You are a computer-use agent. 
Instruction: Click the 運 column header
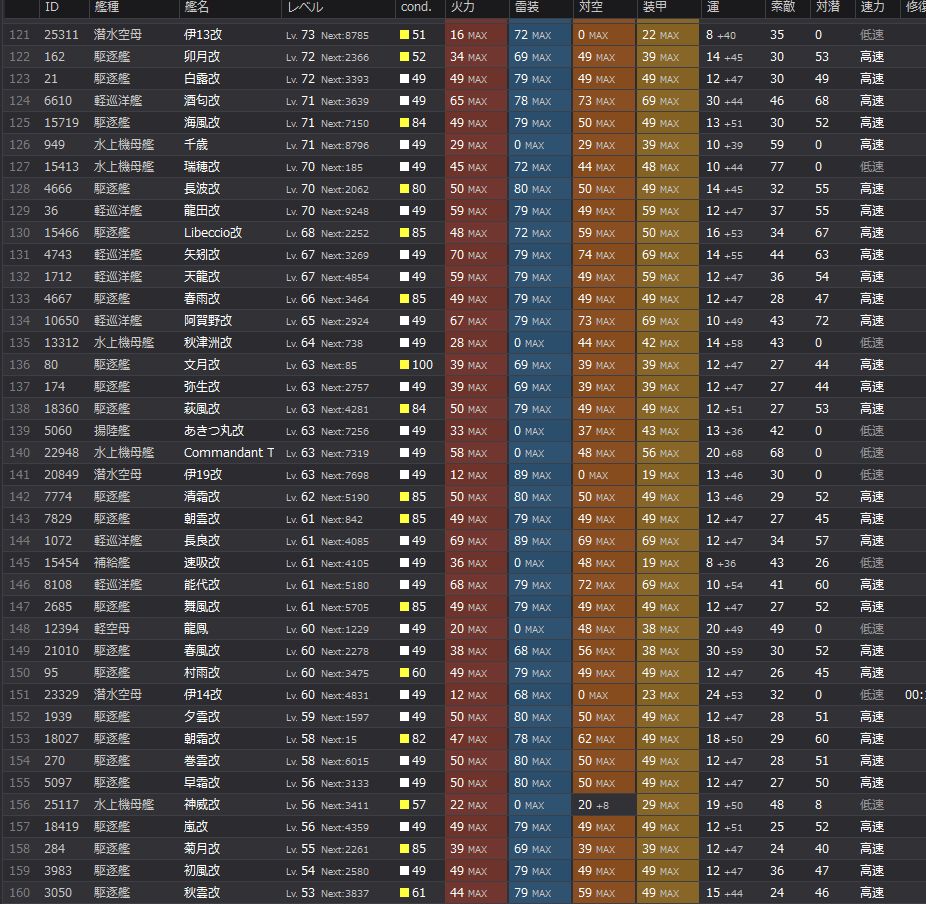(713, 7)
